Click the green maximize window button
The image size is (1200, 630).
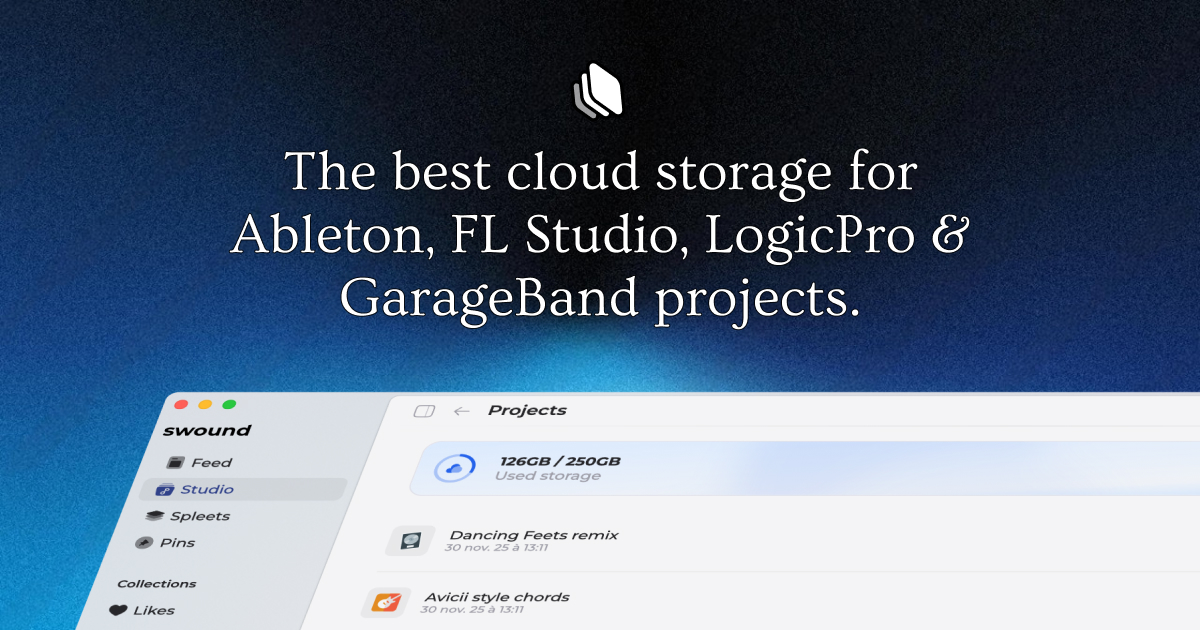(229, 405)
